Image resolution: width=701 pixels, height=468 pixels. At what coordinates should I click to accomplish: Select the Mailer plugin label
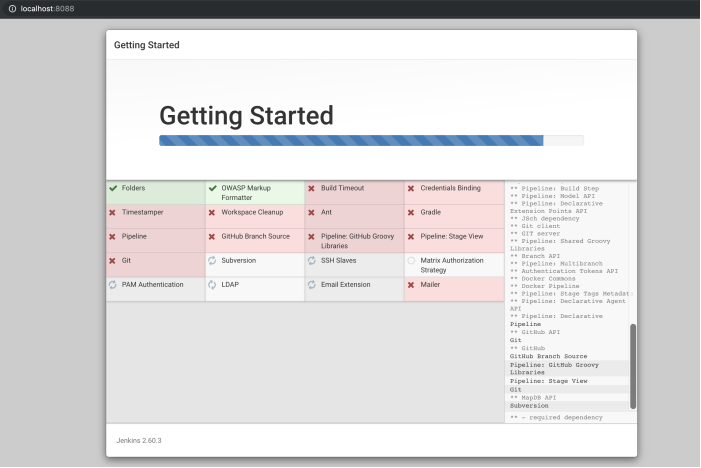[x=430, y=285]
